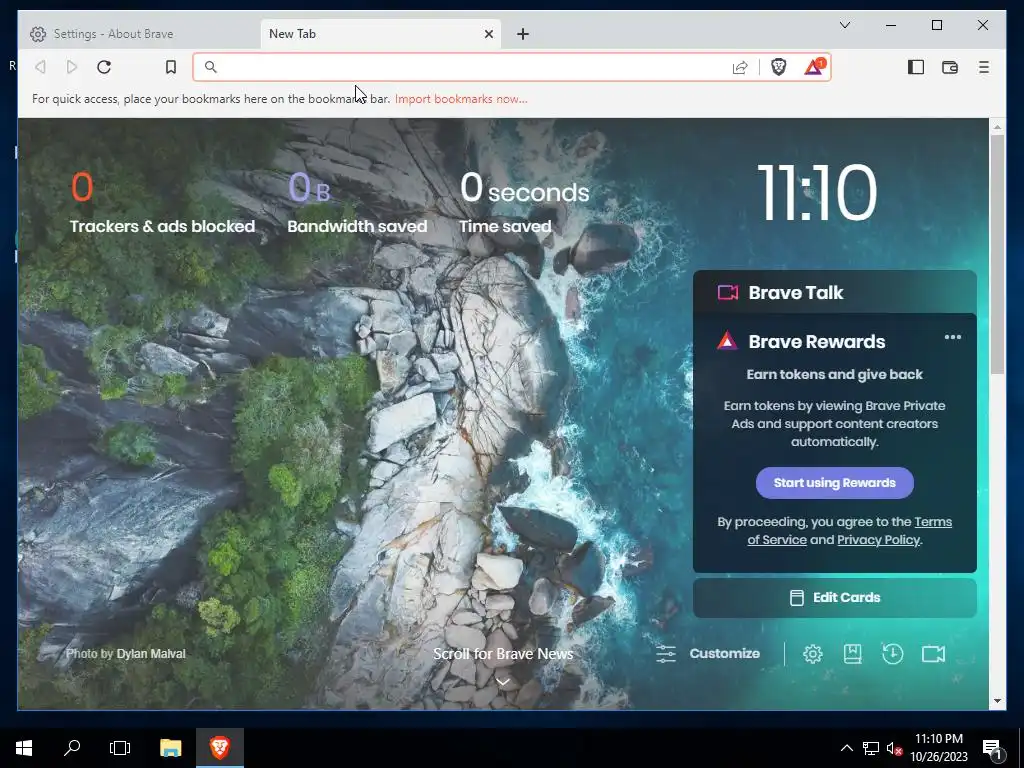Click the page vertical scrollbar thumb
Viewport: 1024px width, 768px height.
click(x=997, y=255)
